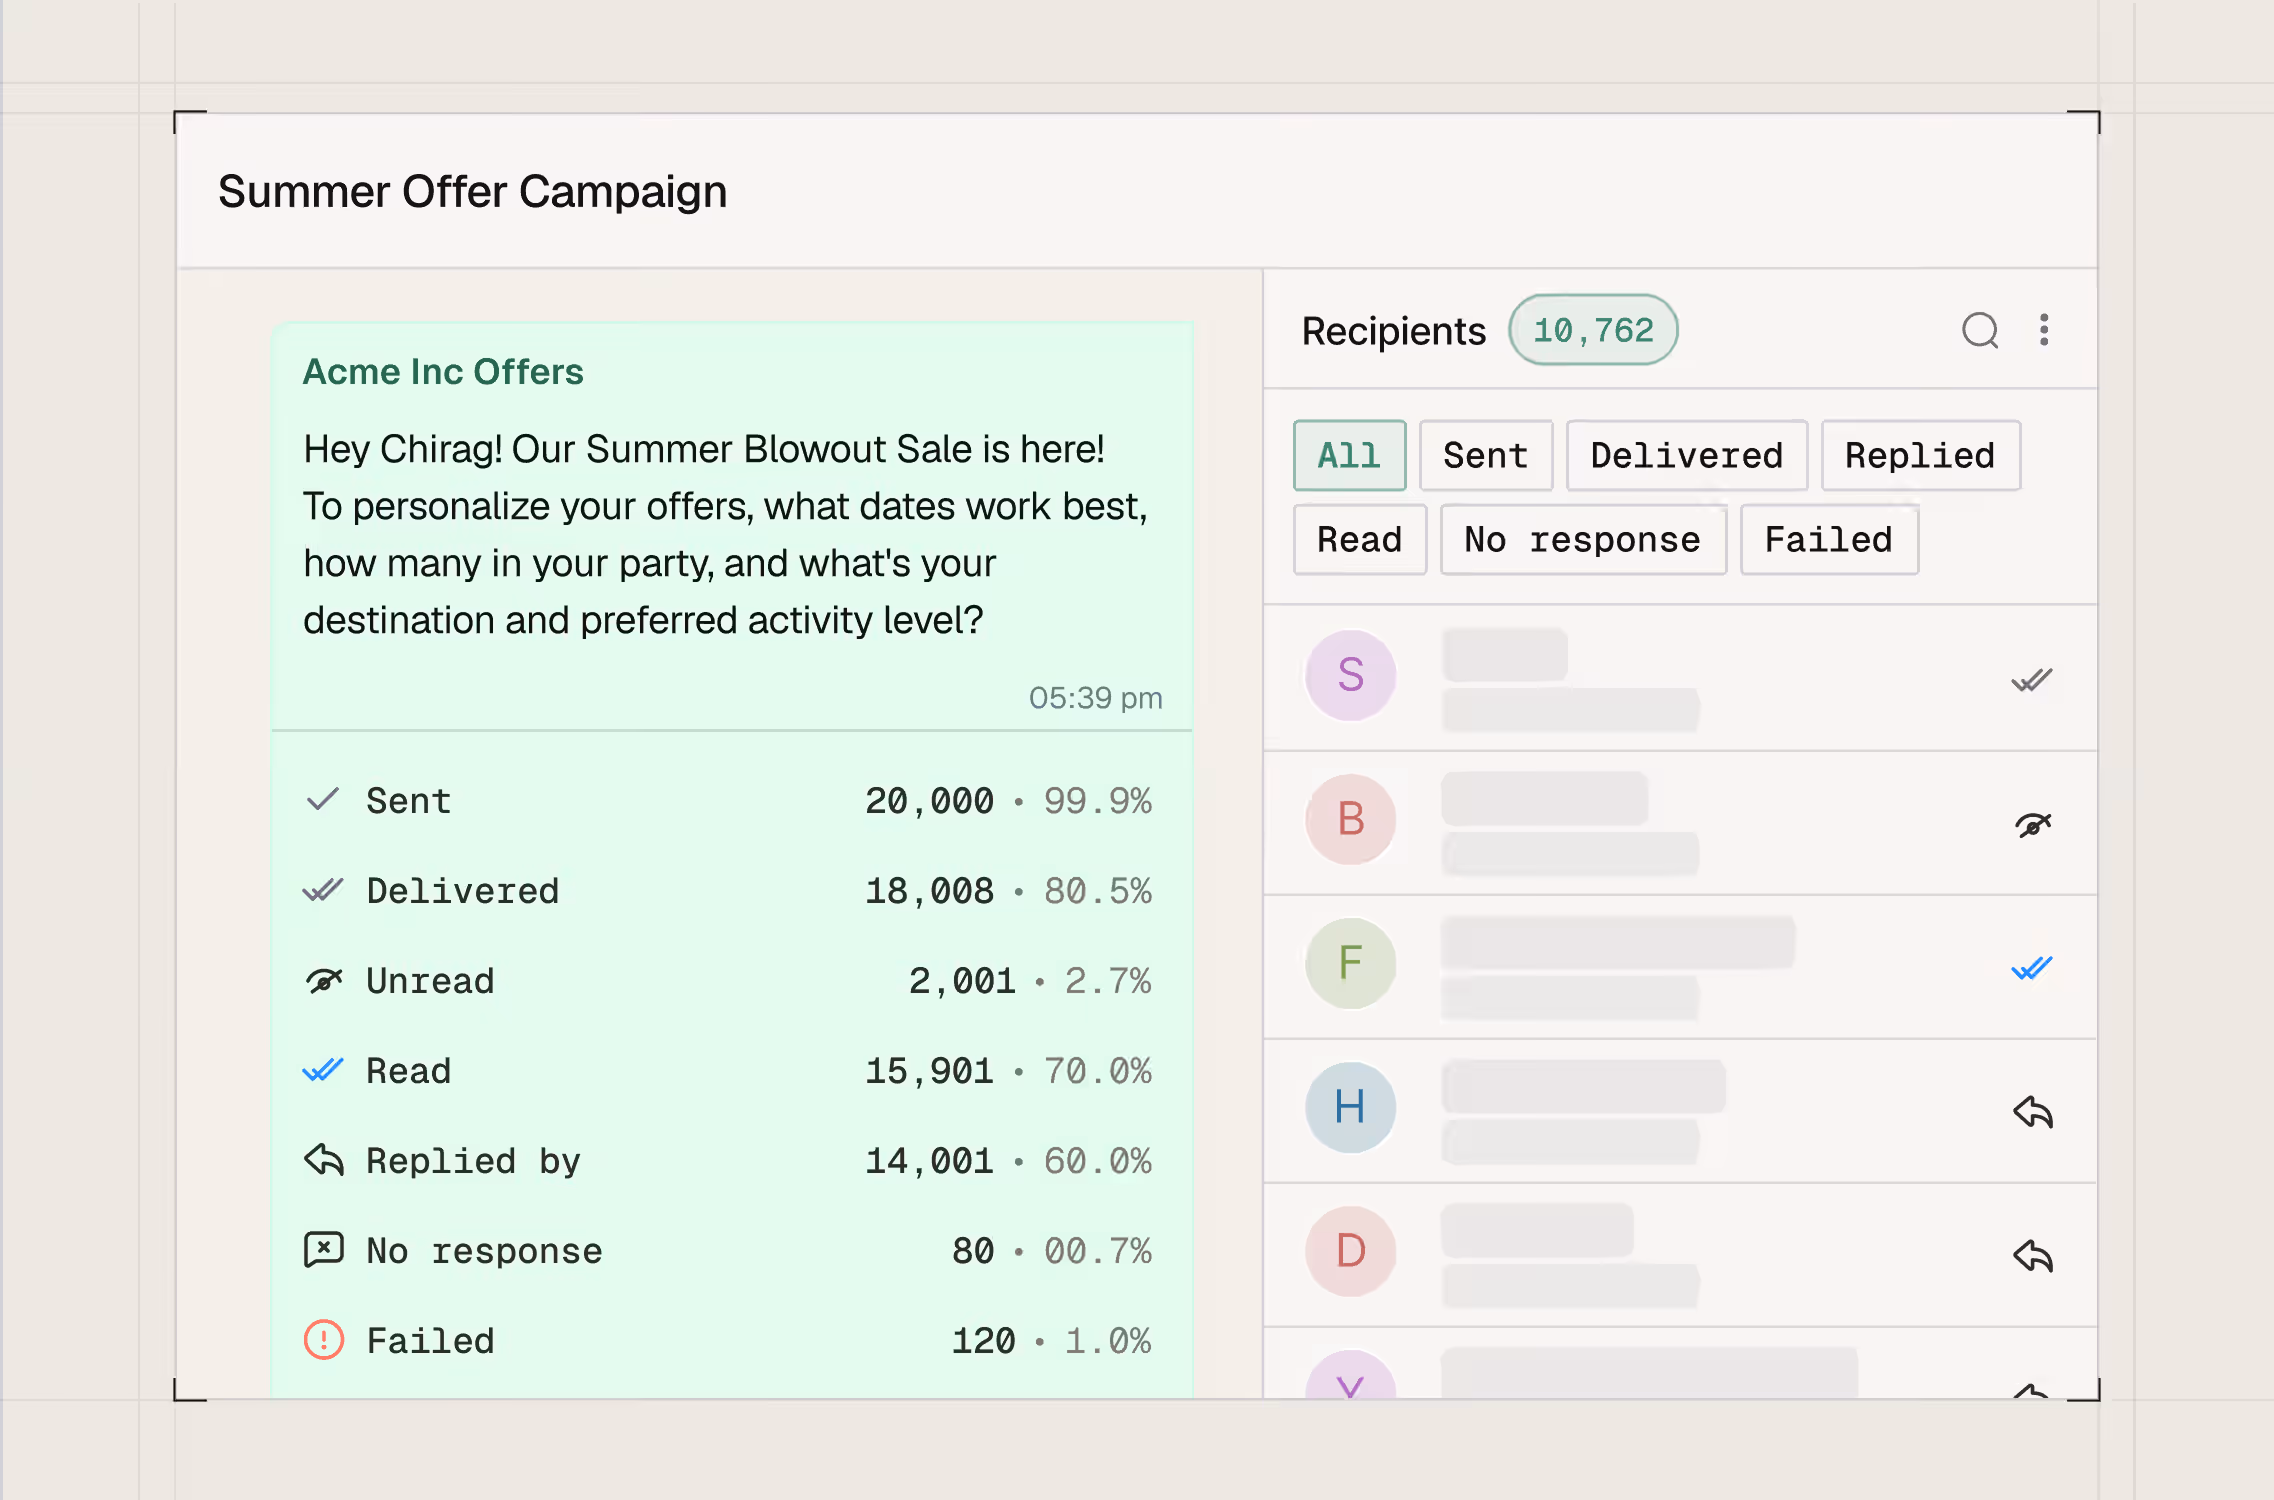Switch to the Replied filter tab
This screenshot has width=2274, height=1500.
click(1919, 456)
